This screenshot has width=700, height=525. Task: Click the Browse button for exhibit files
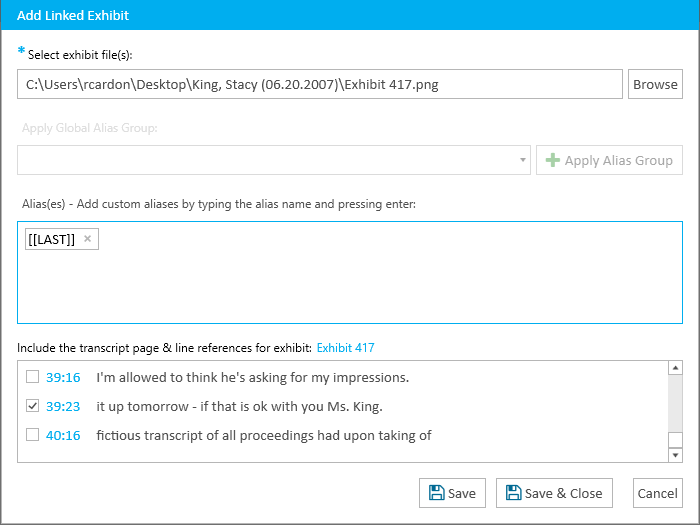click(655, 84)
